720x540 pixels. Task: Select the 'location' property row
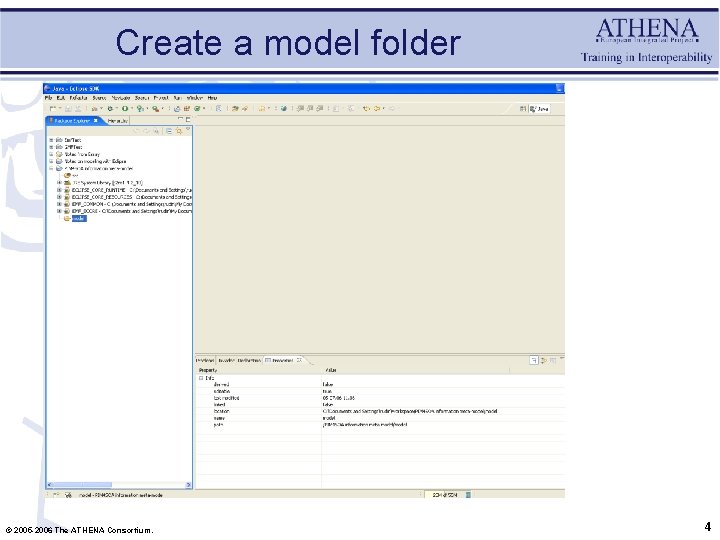pyautogui.click(x=380, y=411)
